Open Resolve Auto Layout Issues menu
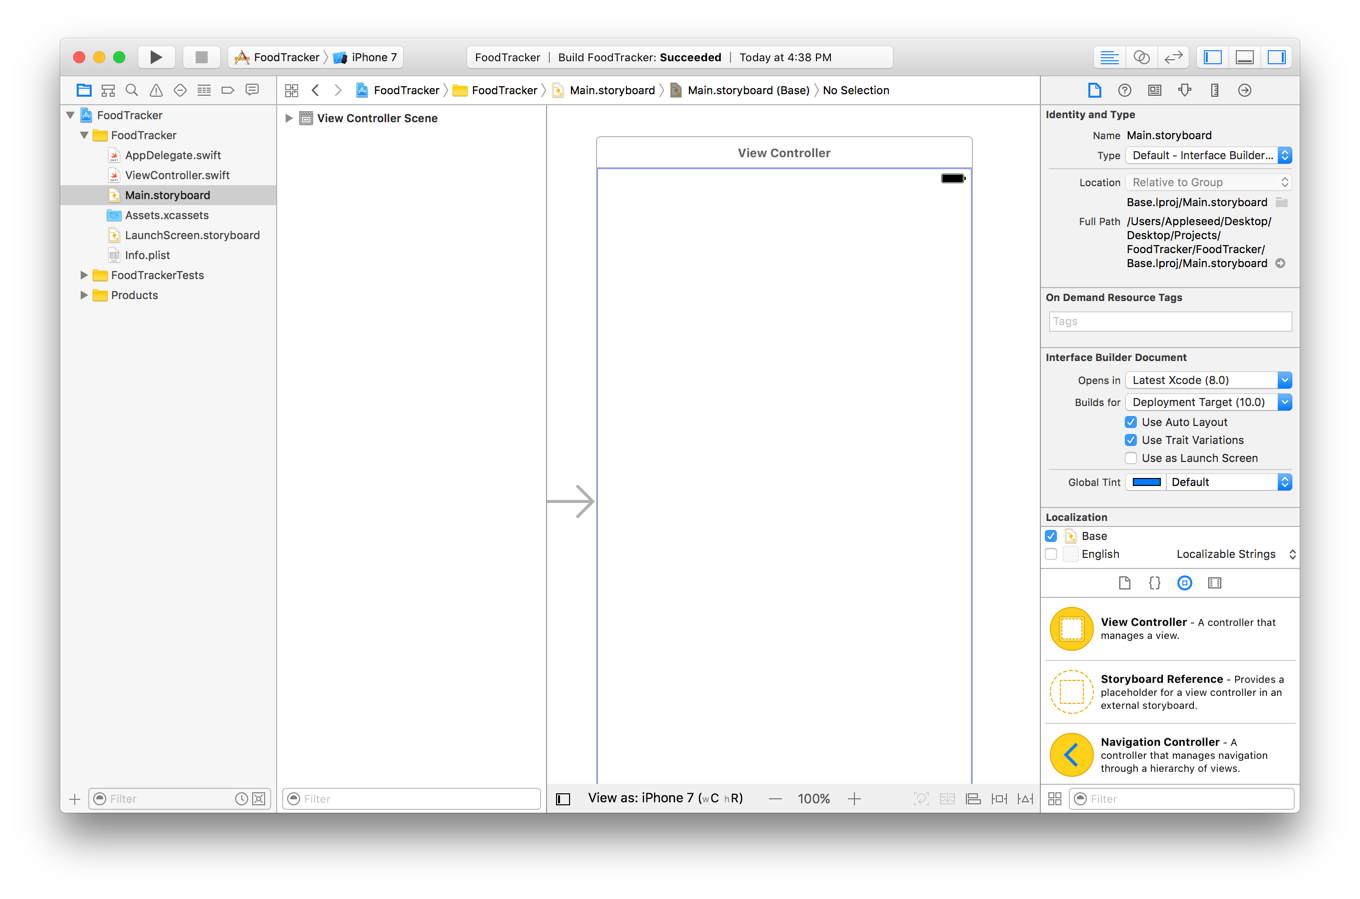The height and width of the screenshot is (899, 1360). (x=1025, y=799)
